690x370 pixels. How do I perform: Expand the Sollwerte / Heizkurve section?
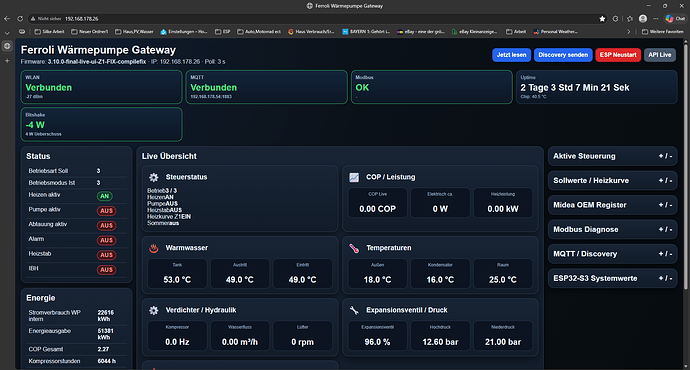click(x=613, y=180)
